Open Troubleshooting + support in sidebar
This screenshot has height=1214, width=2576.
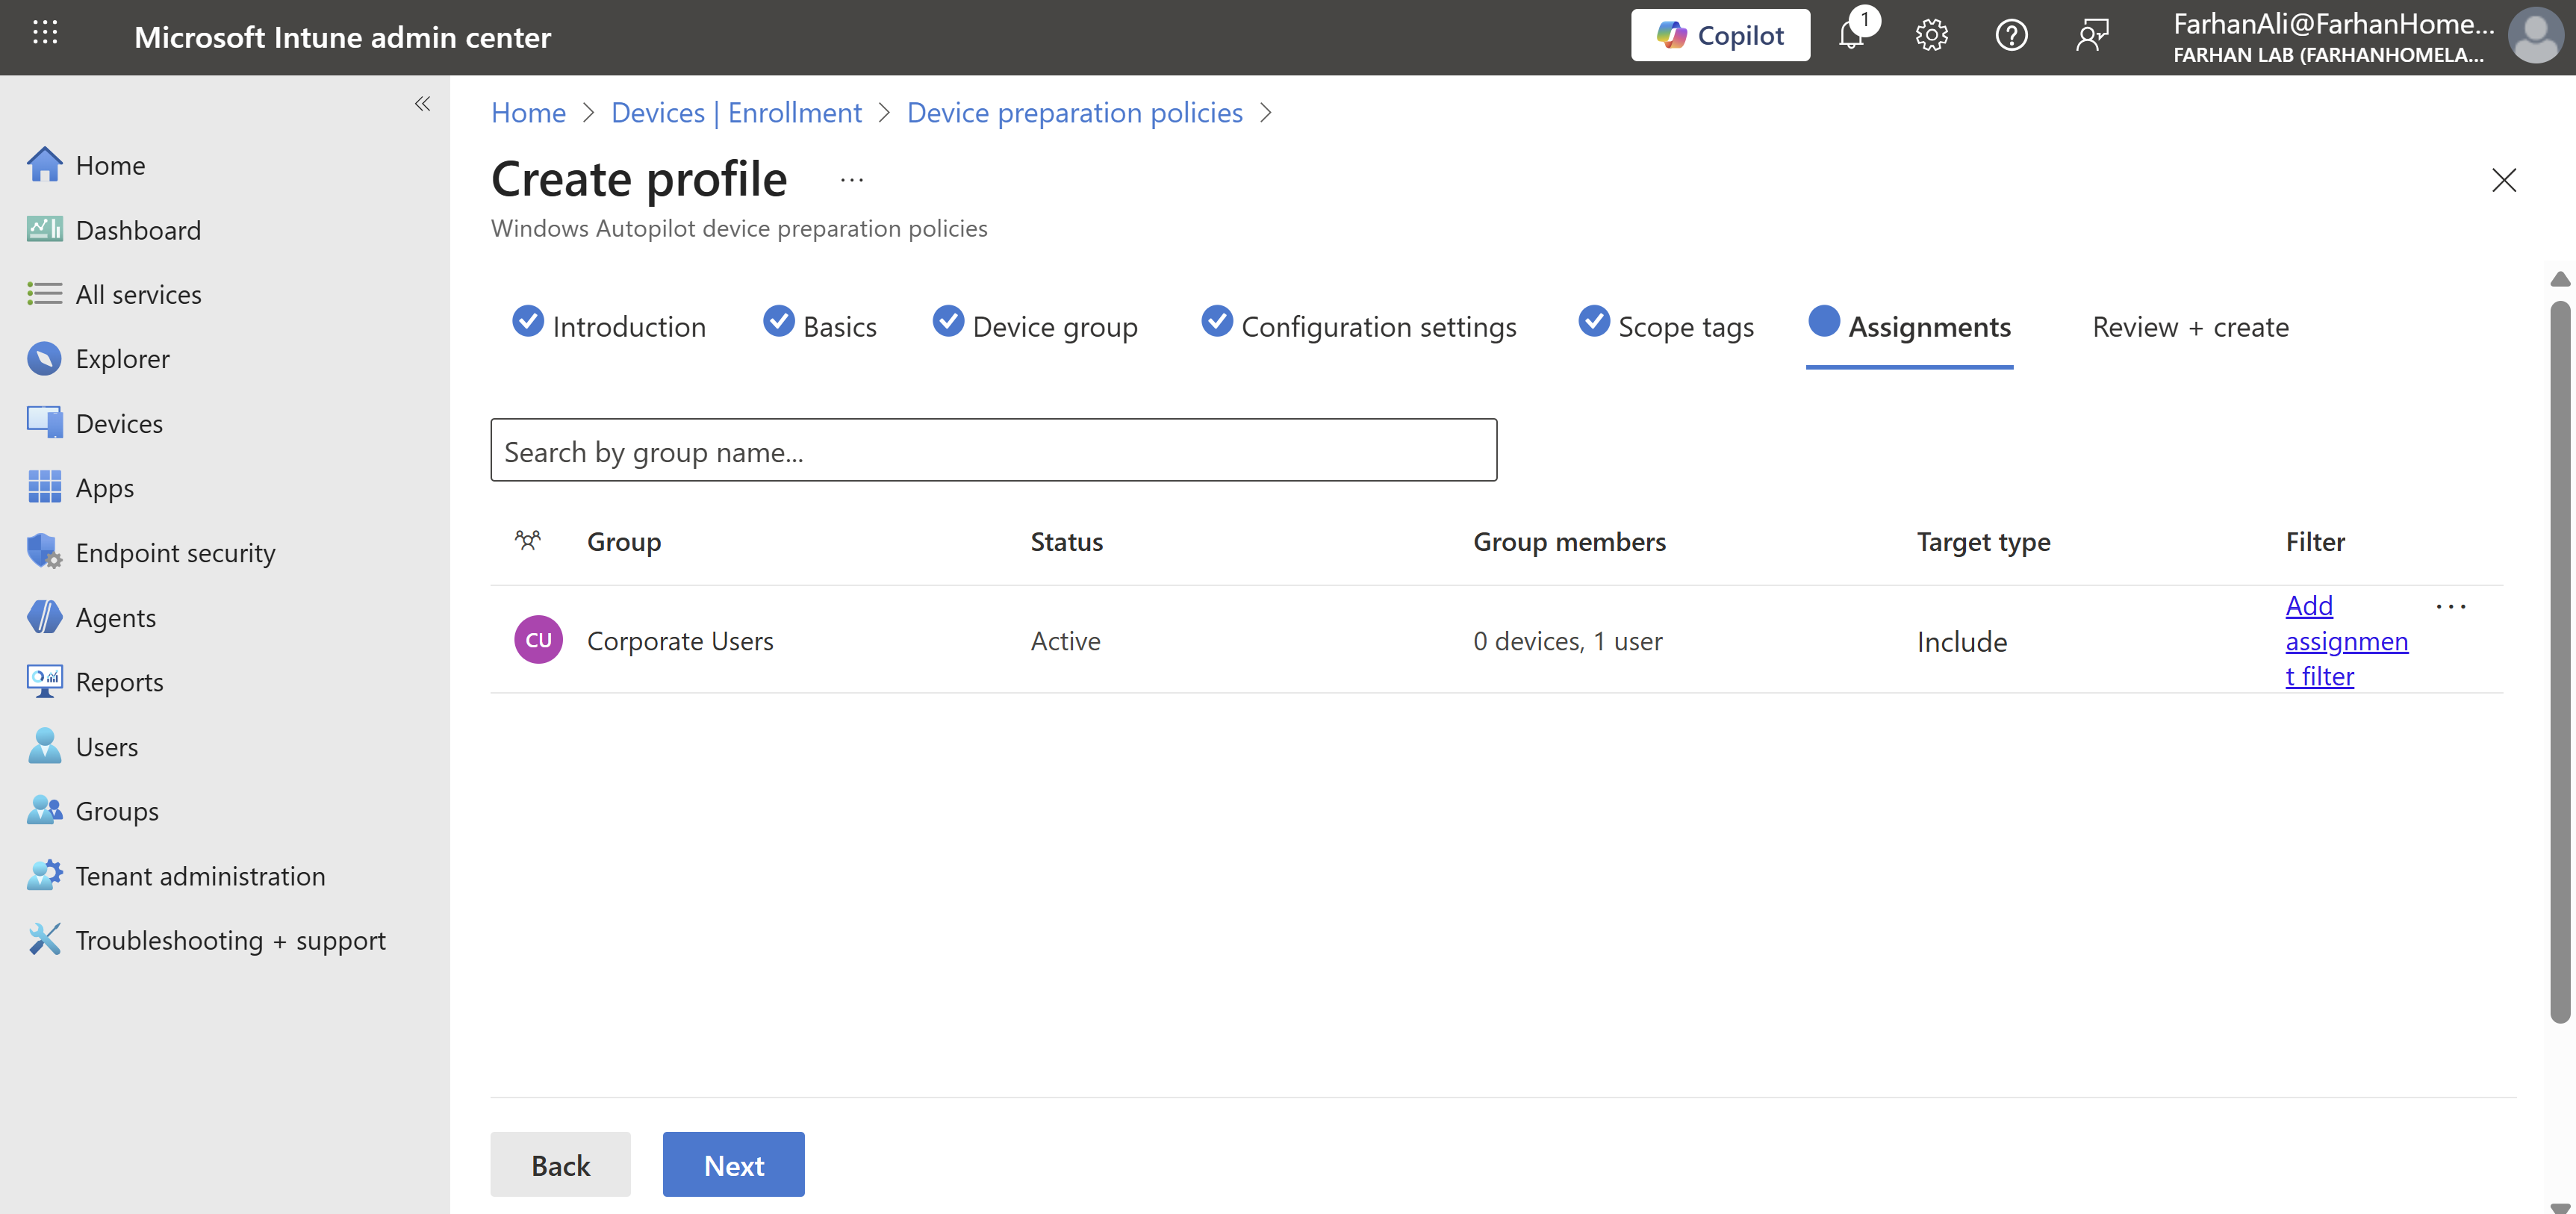tap(230, 940)
